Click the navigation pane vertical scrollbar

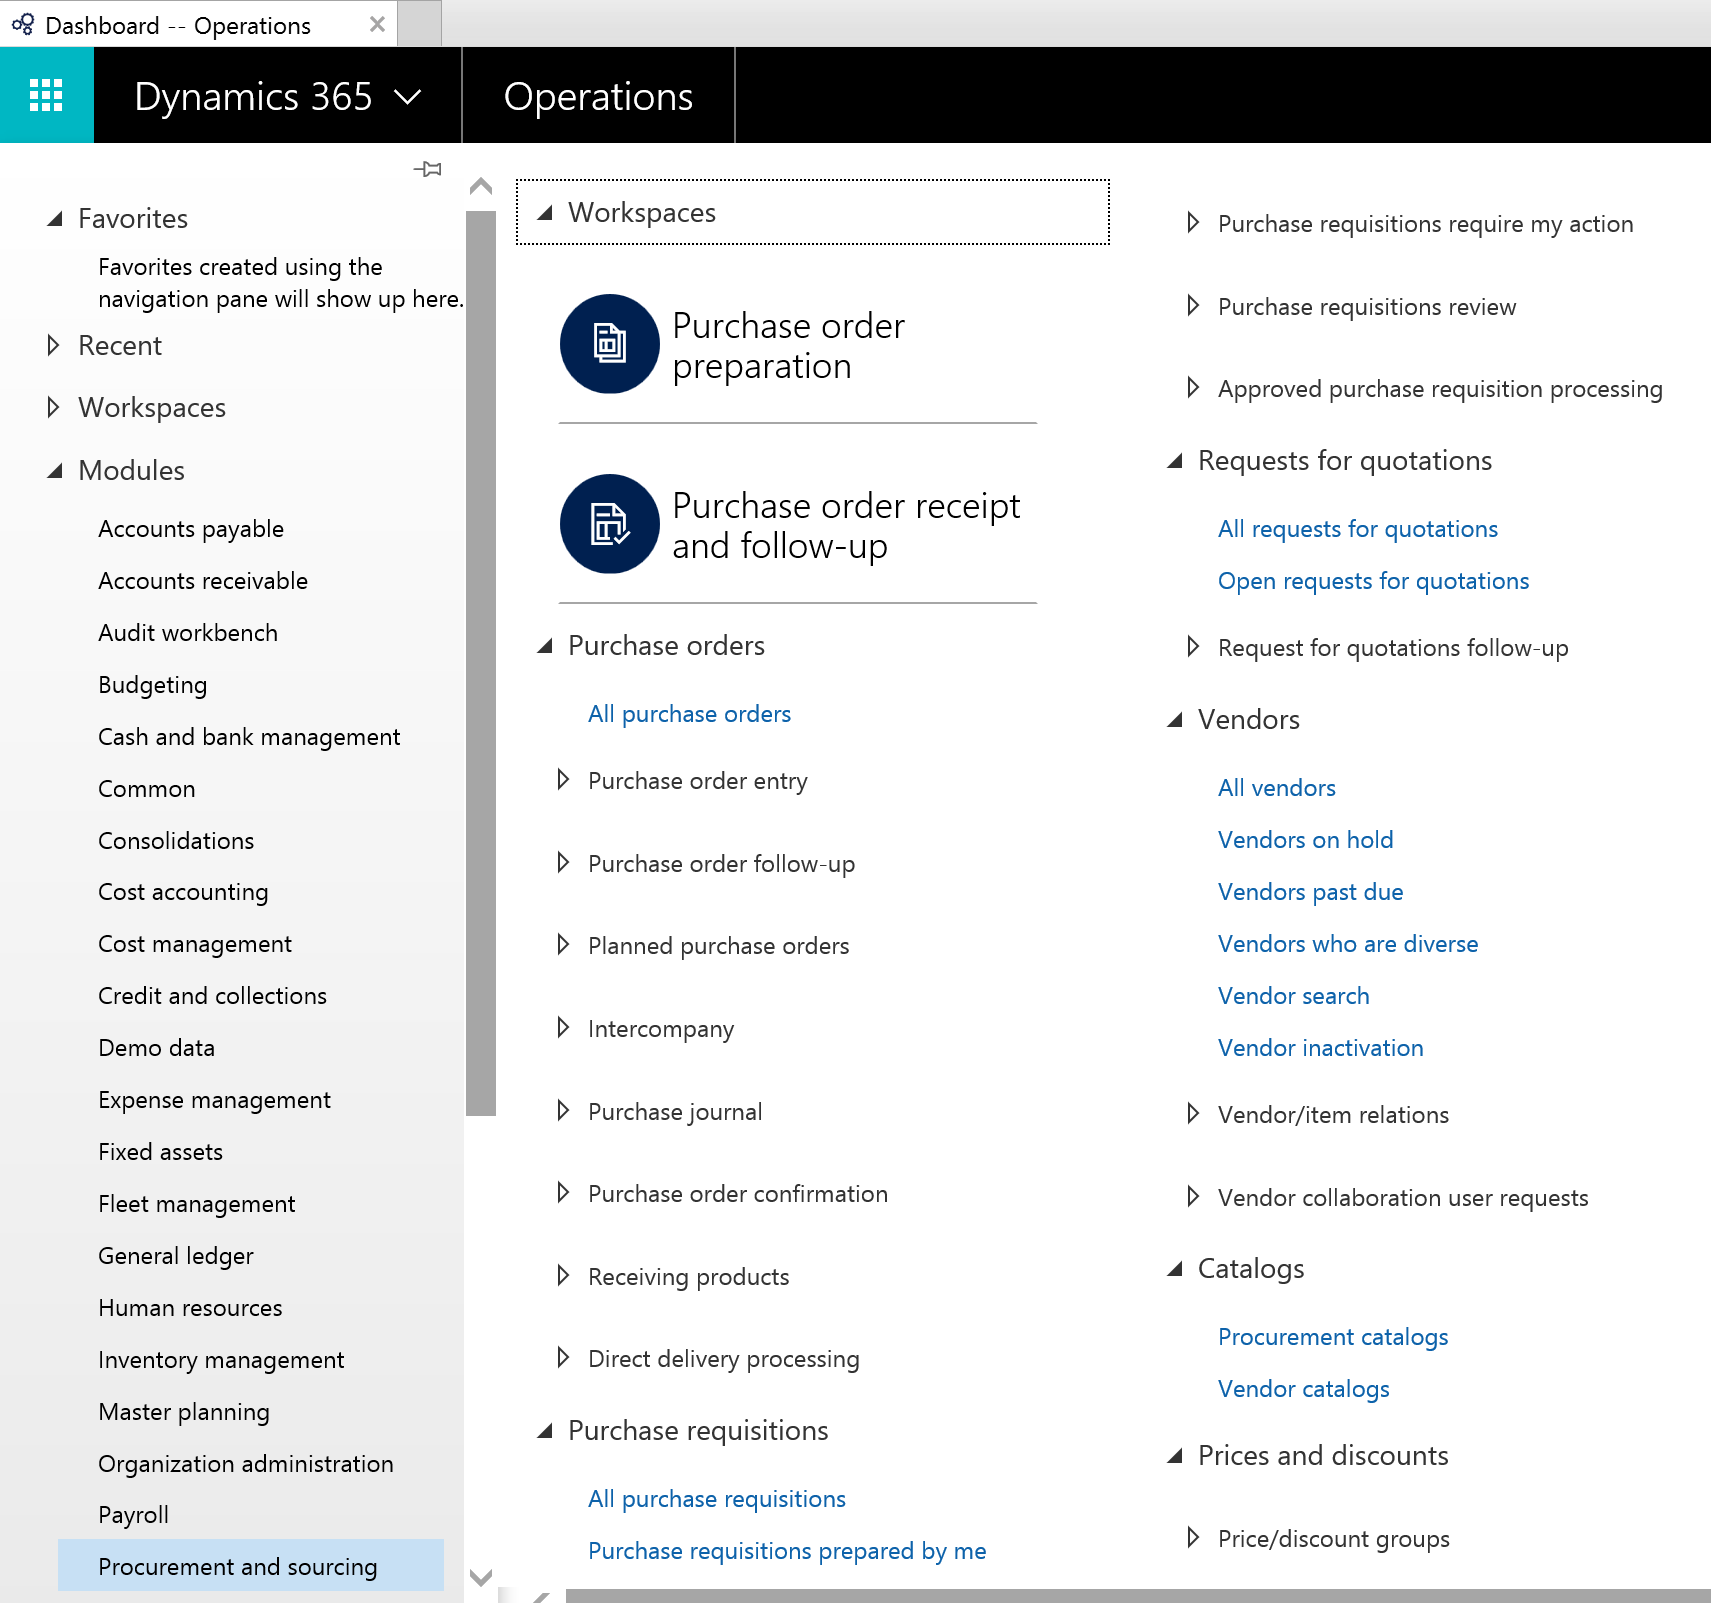coord(481,660)
